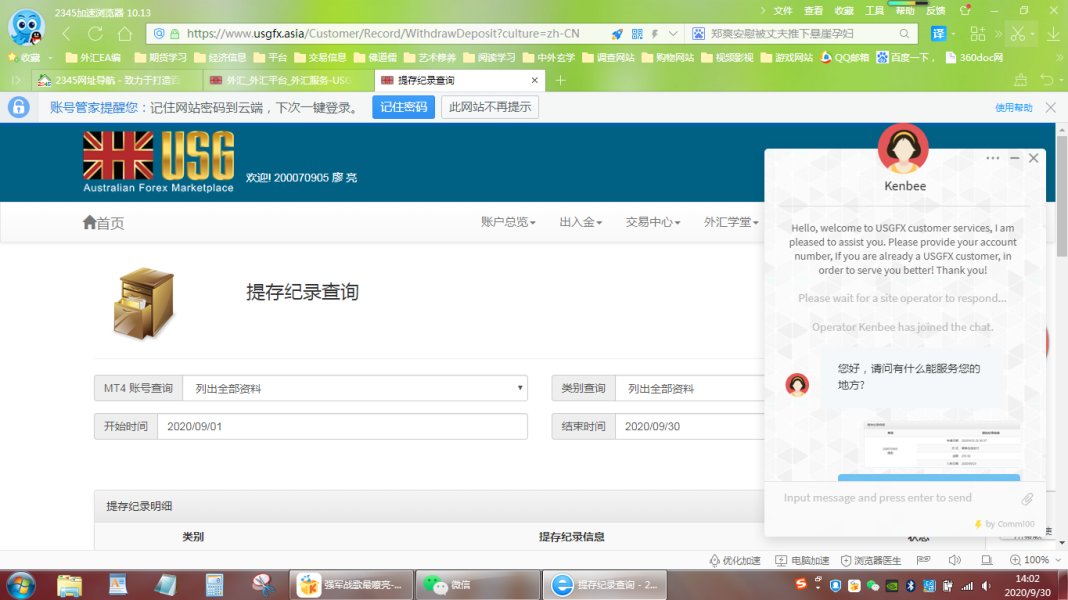Open WeChat from the taskbar
The width and height of the screenshot is (1068, 600).
coord(446,585)
